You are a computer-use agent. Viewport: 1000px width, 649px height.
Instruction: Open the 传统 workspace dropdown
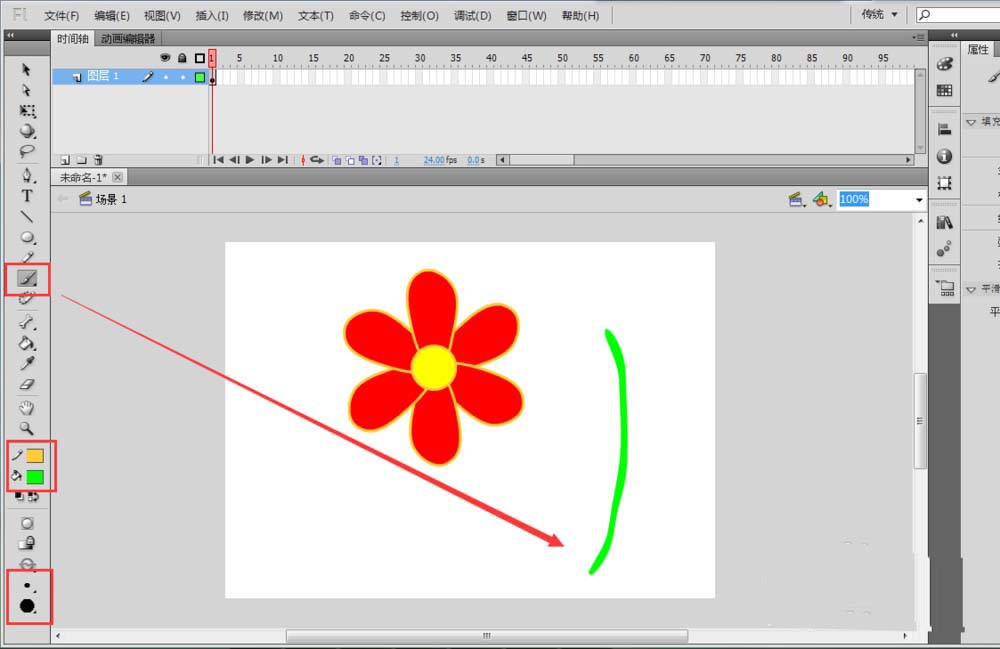pos(879,14)
